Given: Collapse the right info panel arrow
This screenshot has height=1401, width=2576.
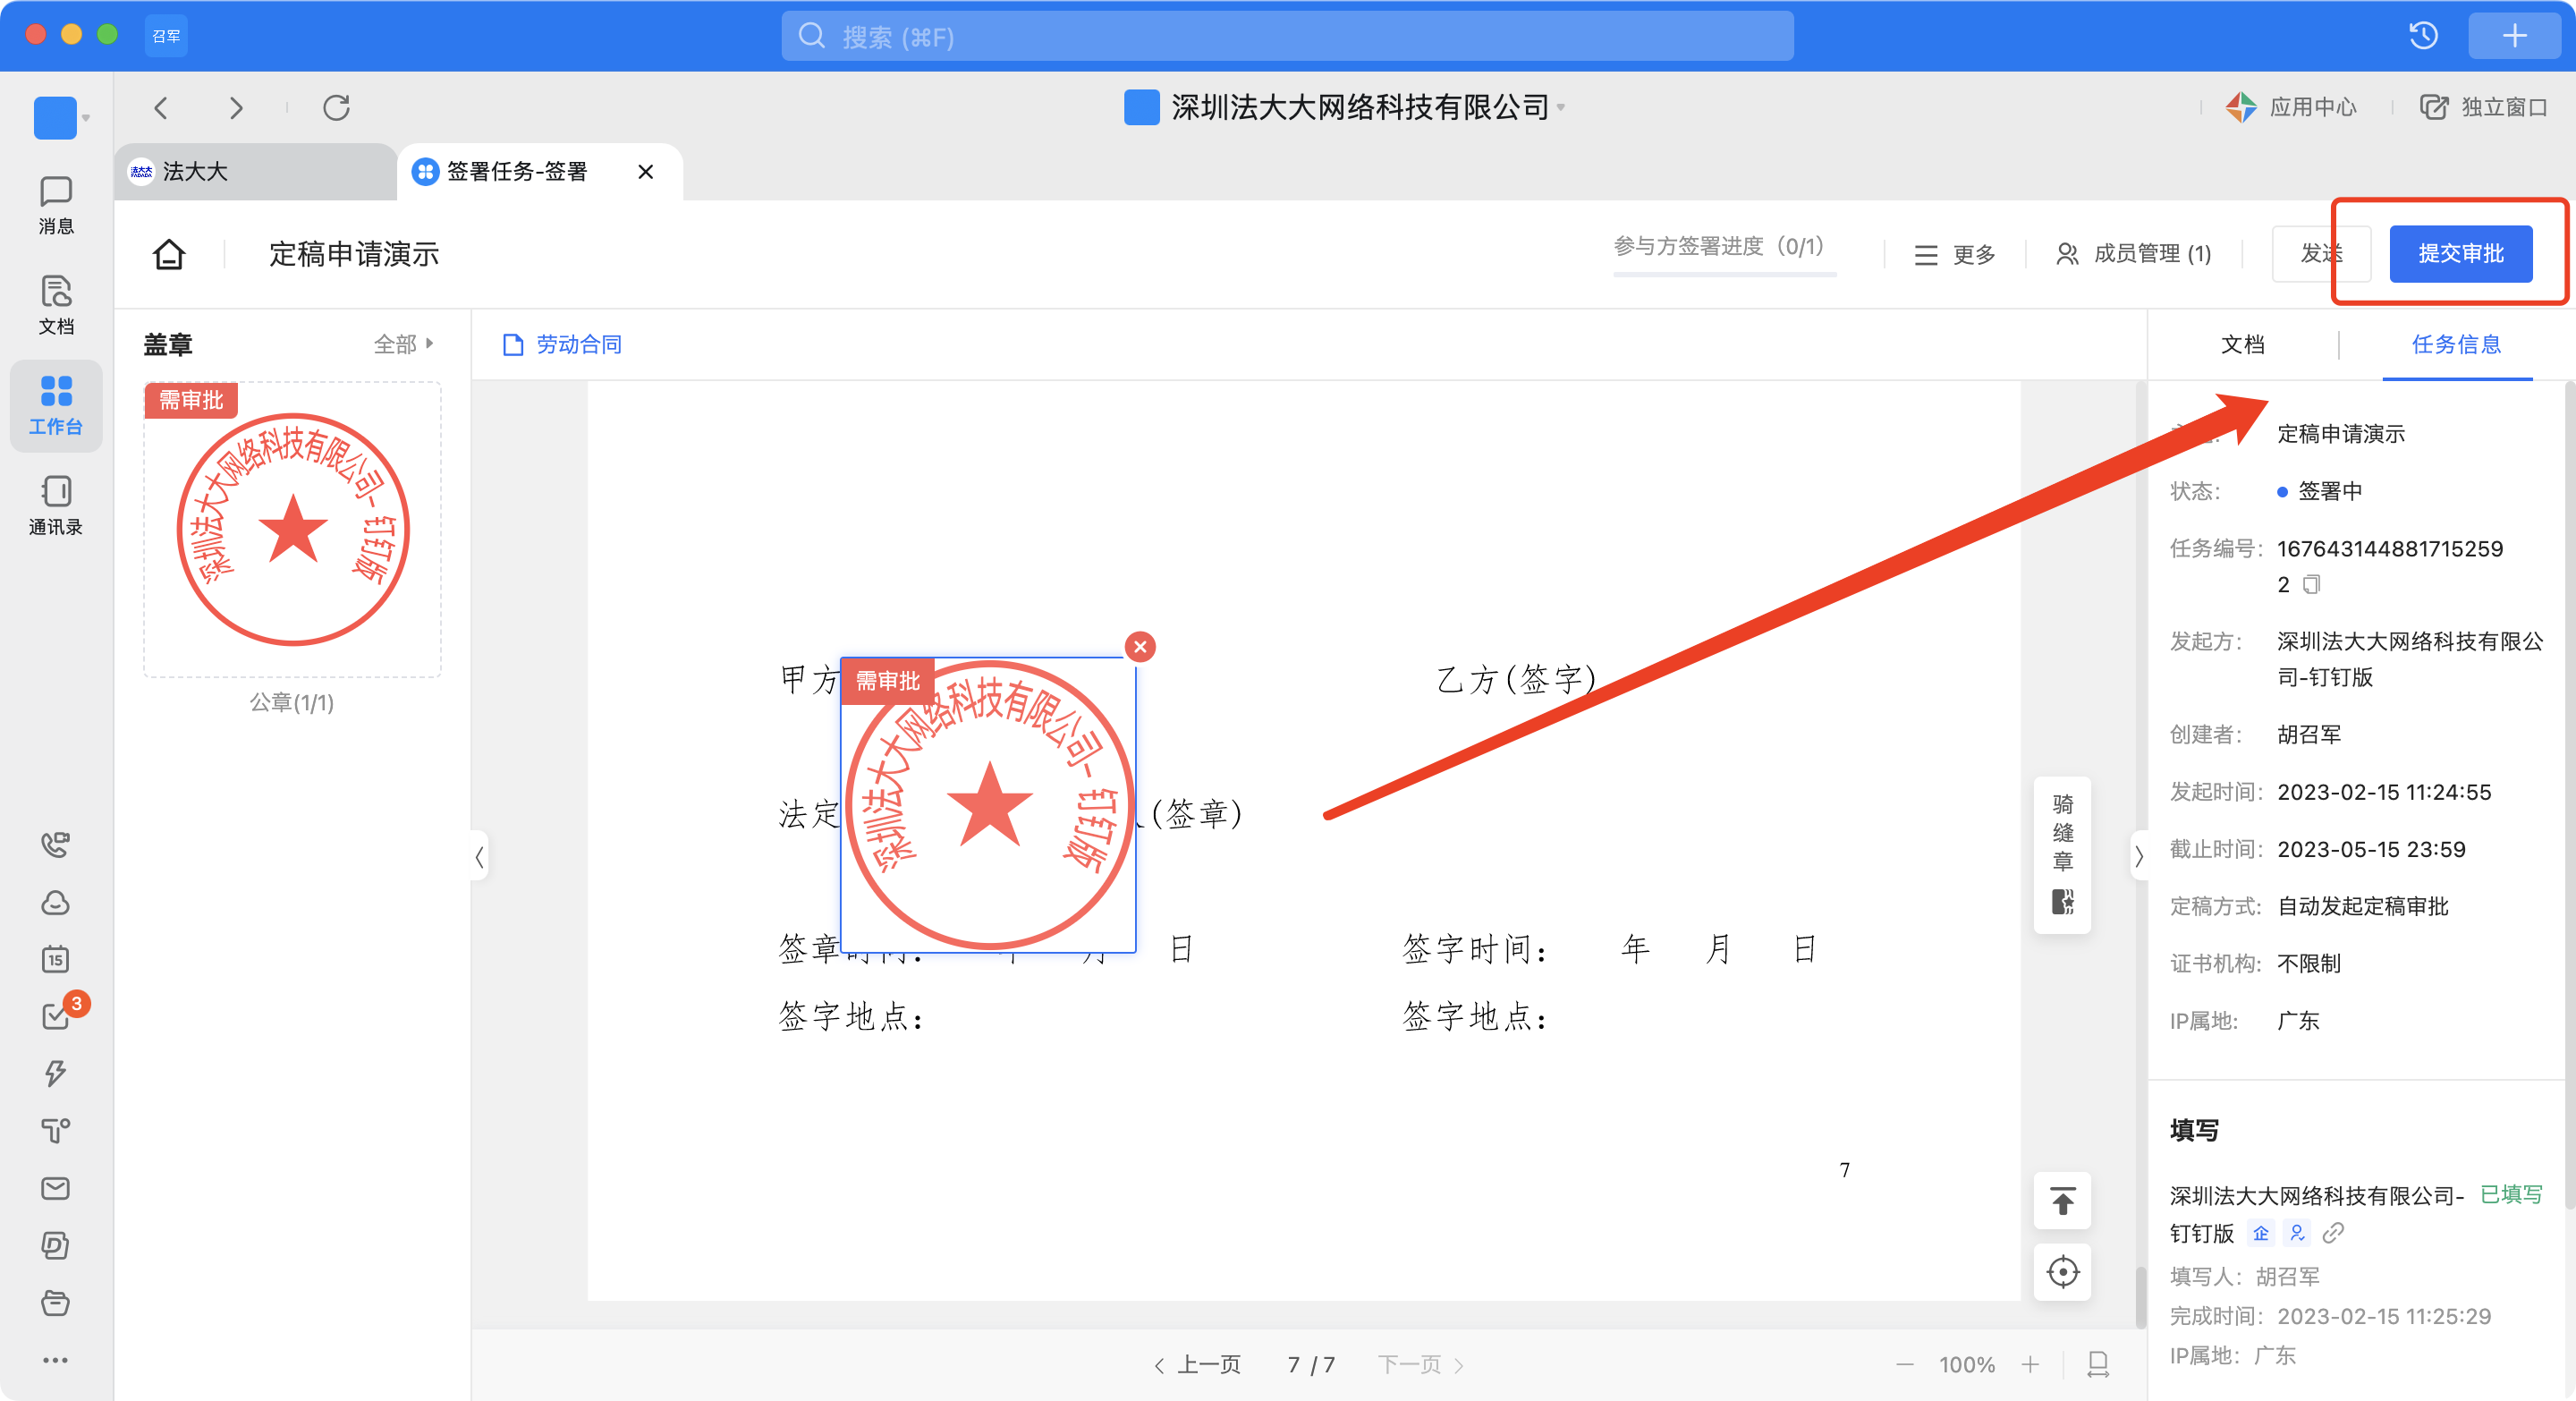Looking at the screenshot, I should pos(2139,856).
